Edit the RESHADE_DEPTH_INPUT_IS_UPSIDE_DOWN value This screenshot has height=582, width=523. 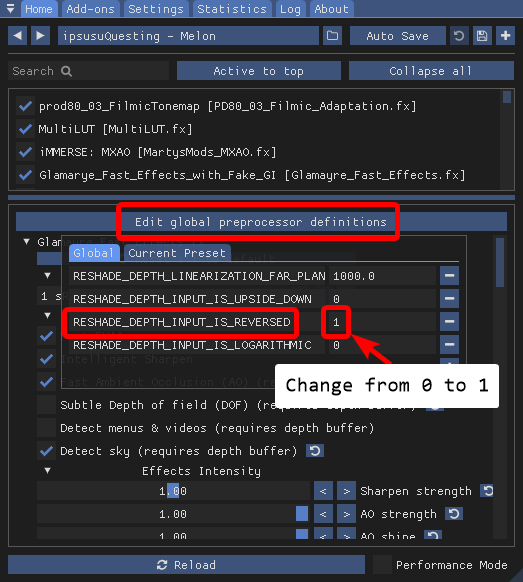pos(382,299)
